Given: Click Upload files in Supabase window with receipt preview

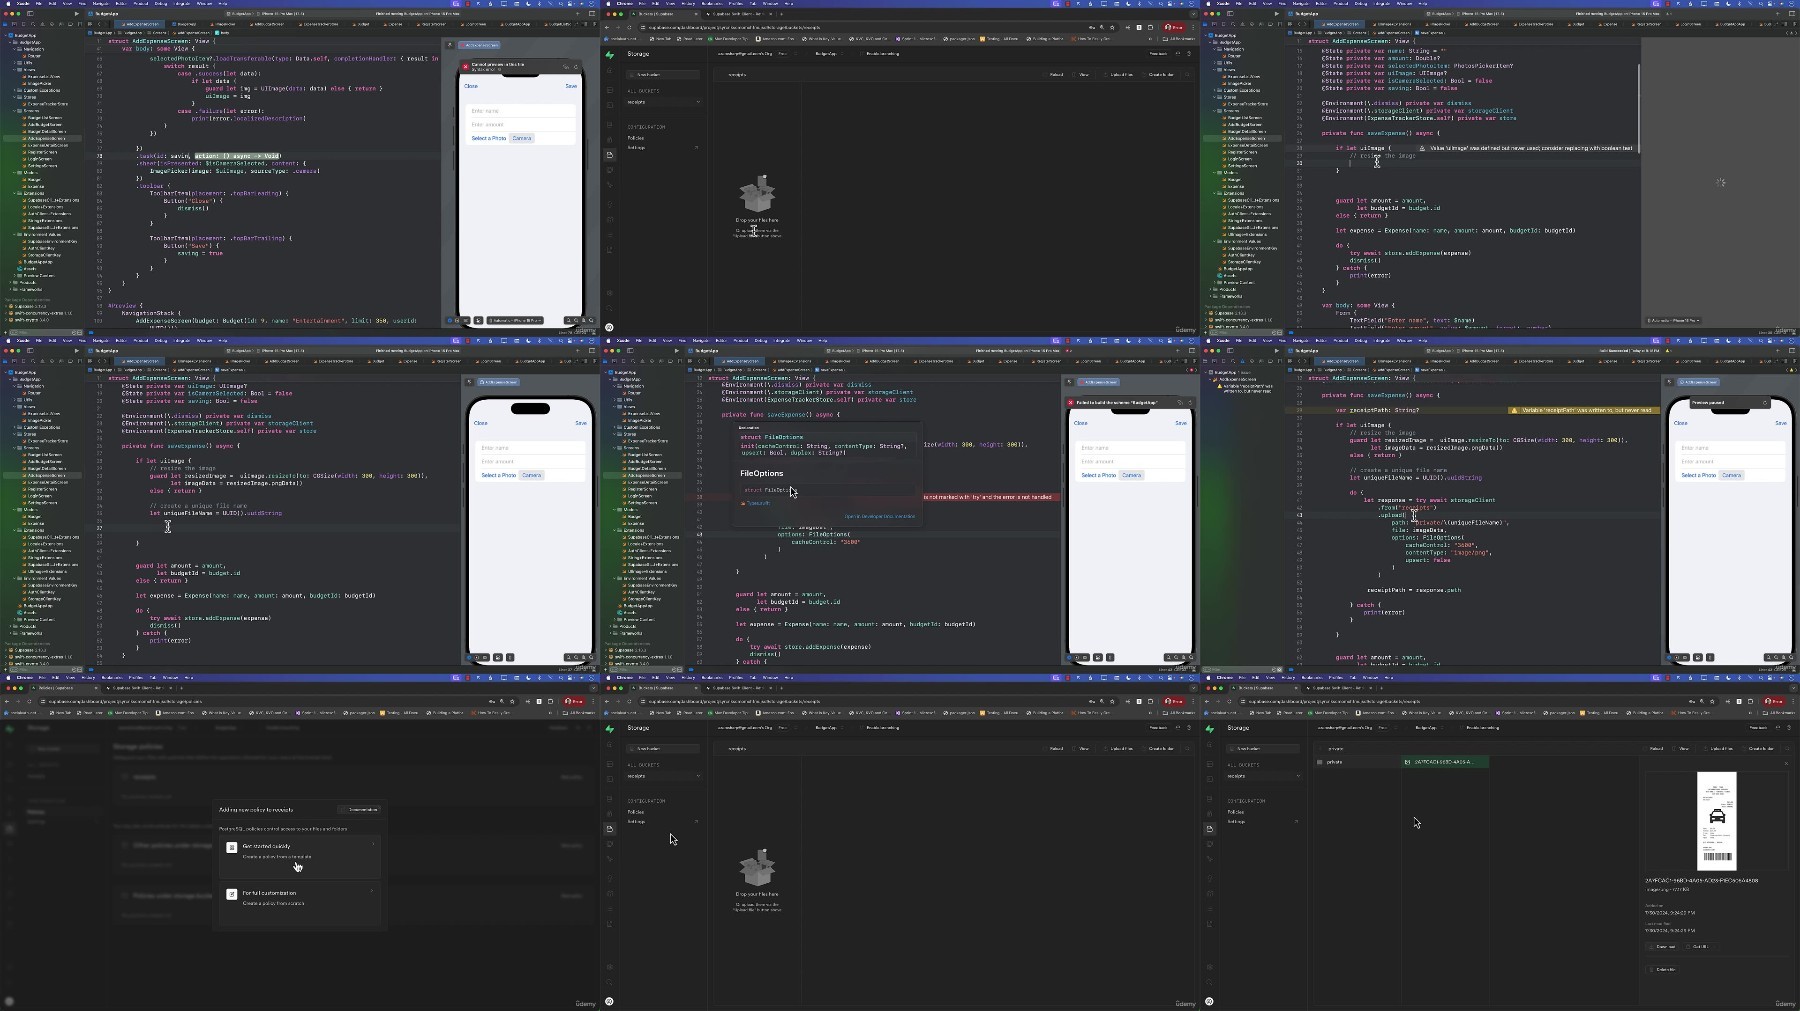Looking at the screenshot, I should click(x=1719, y=749).
